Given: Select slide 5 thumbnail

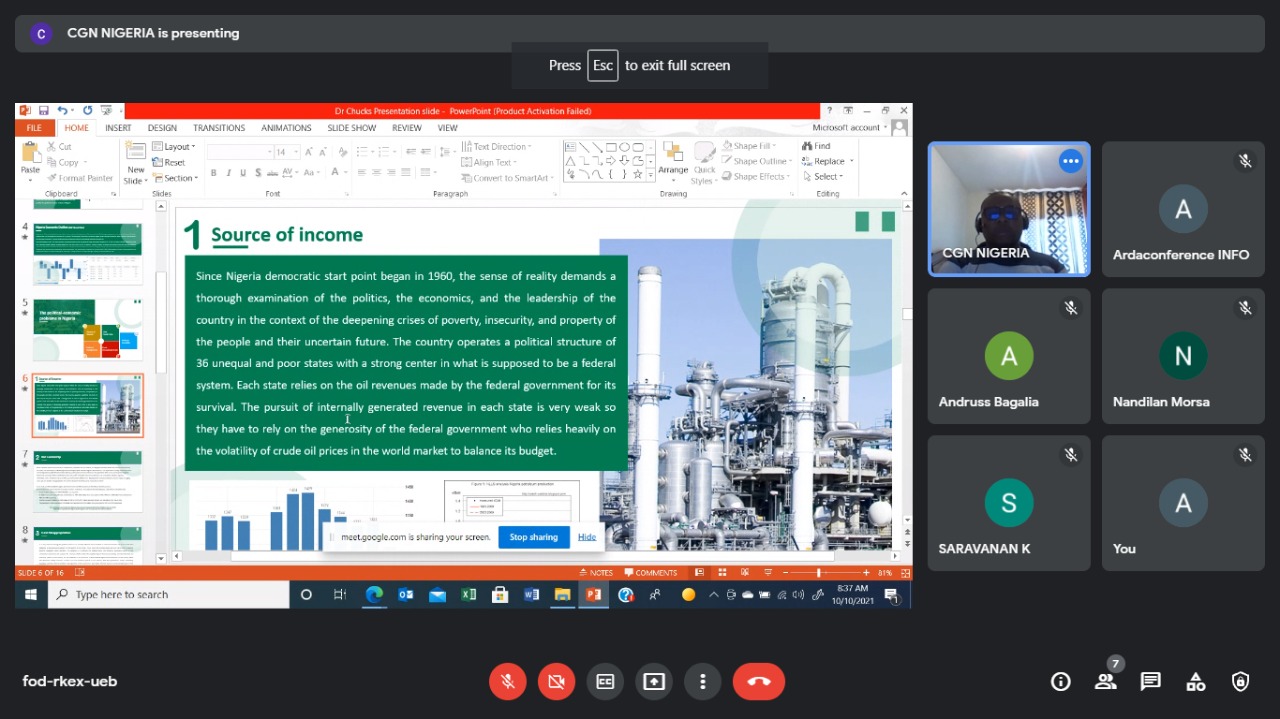Looking at the screenshot, I should pos(88,330).
